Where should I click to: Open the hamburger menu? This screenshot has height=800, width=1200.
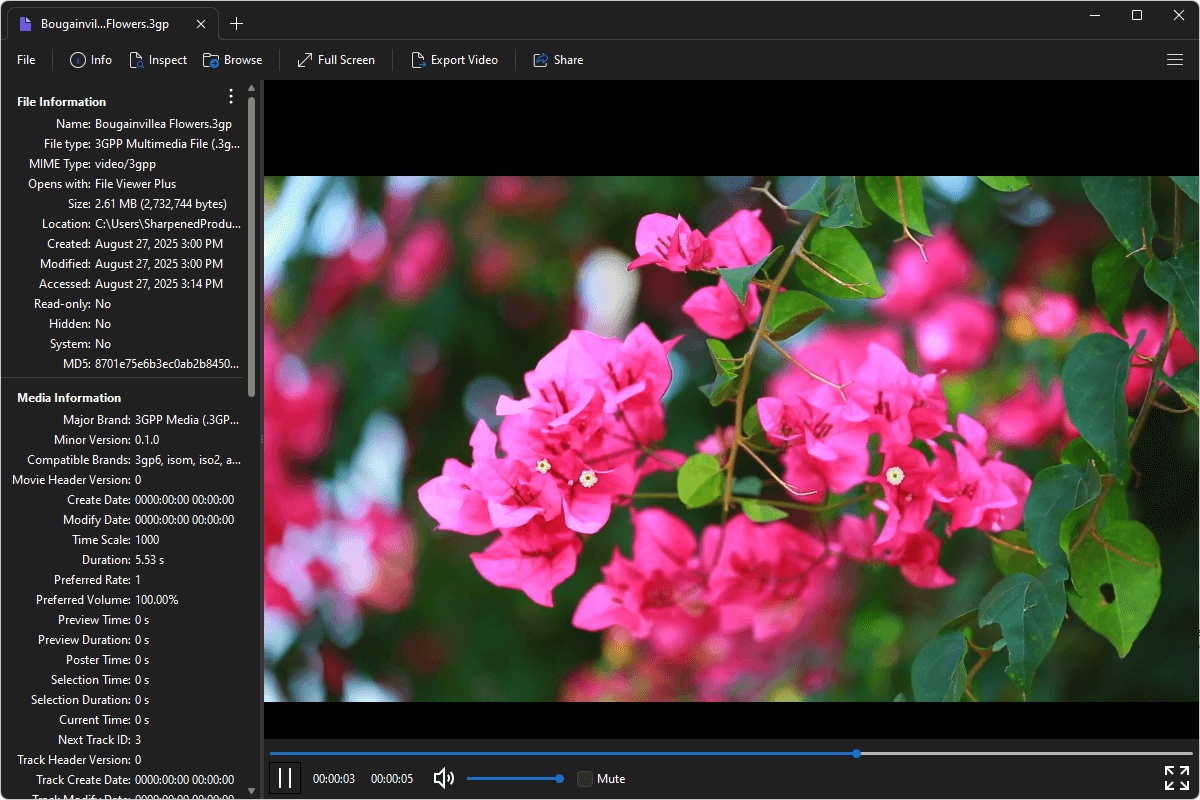point(1175,60)
